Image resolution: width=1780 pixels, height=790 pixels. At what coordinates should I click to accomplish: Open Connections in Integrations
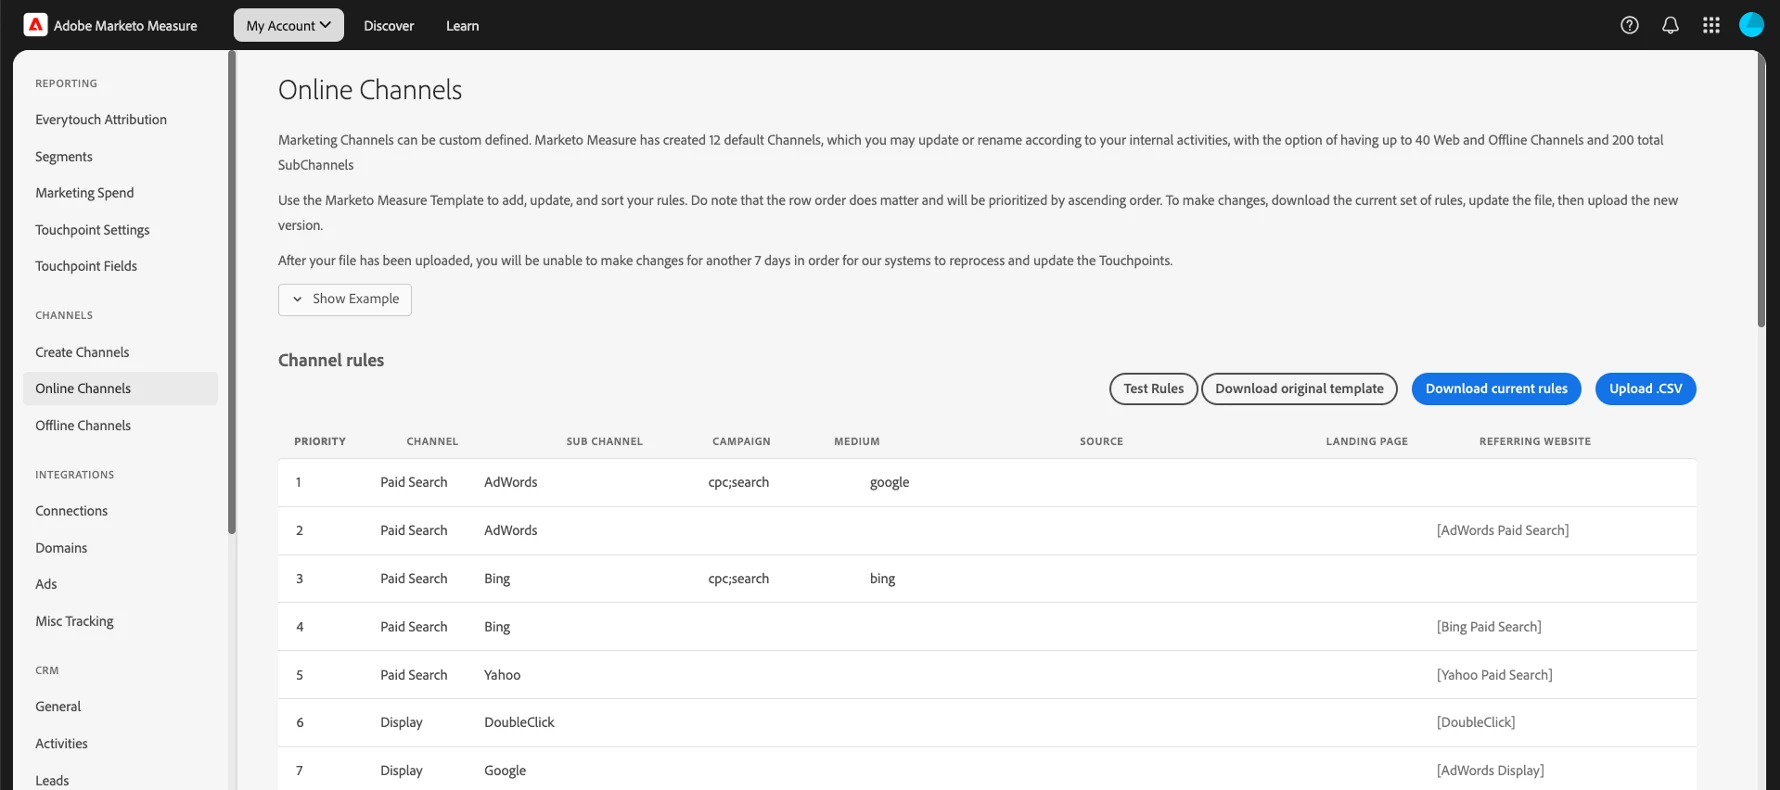71,511
